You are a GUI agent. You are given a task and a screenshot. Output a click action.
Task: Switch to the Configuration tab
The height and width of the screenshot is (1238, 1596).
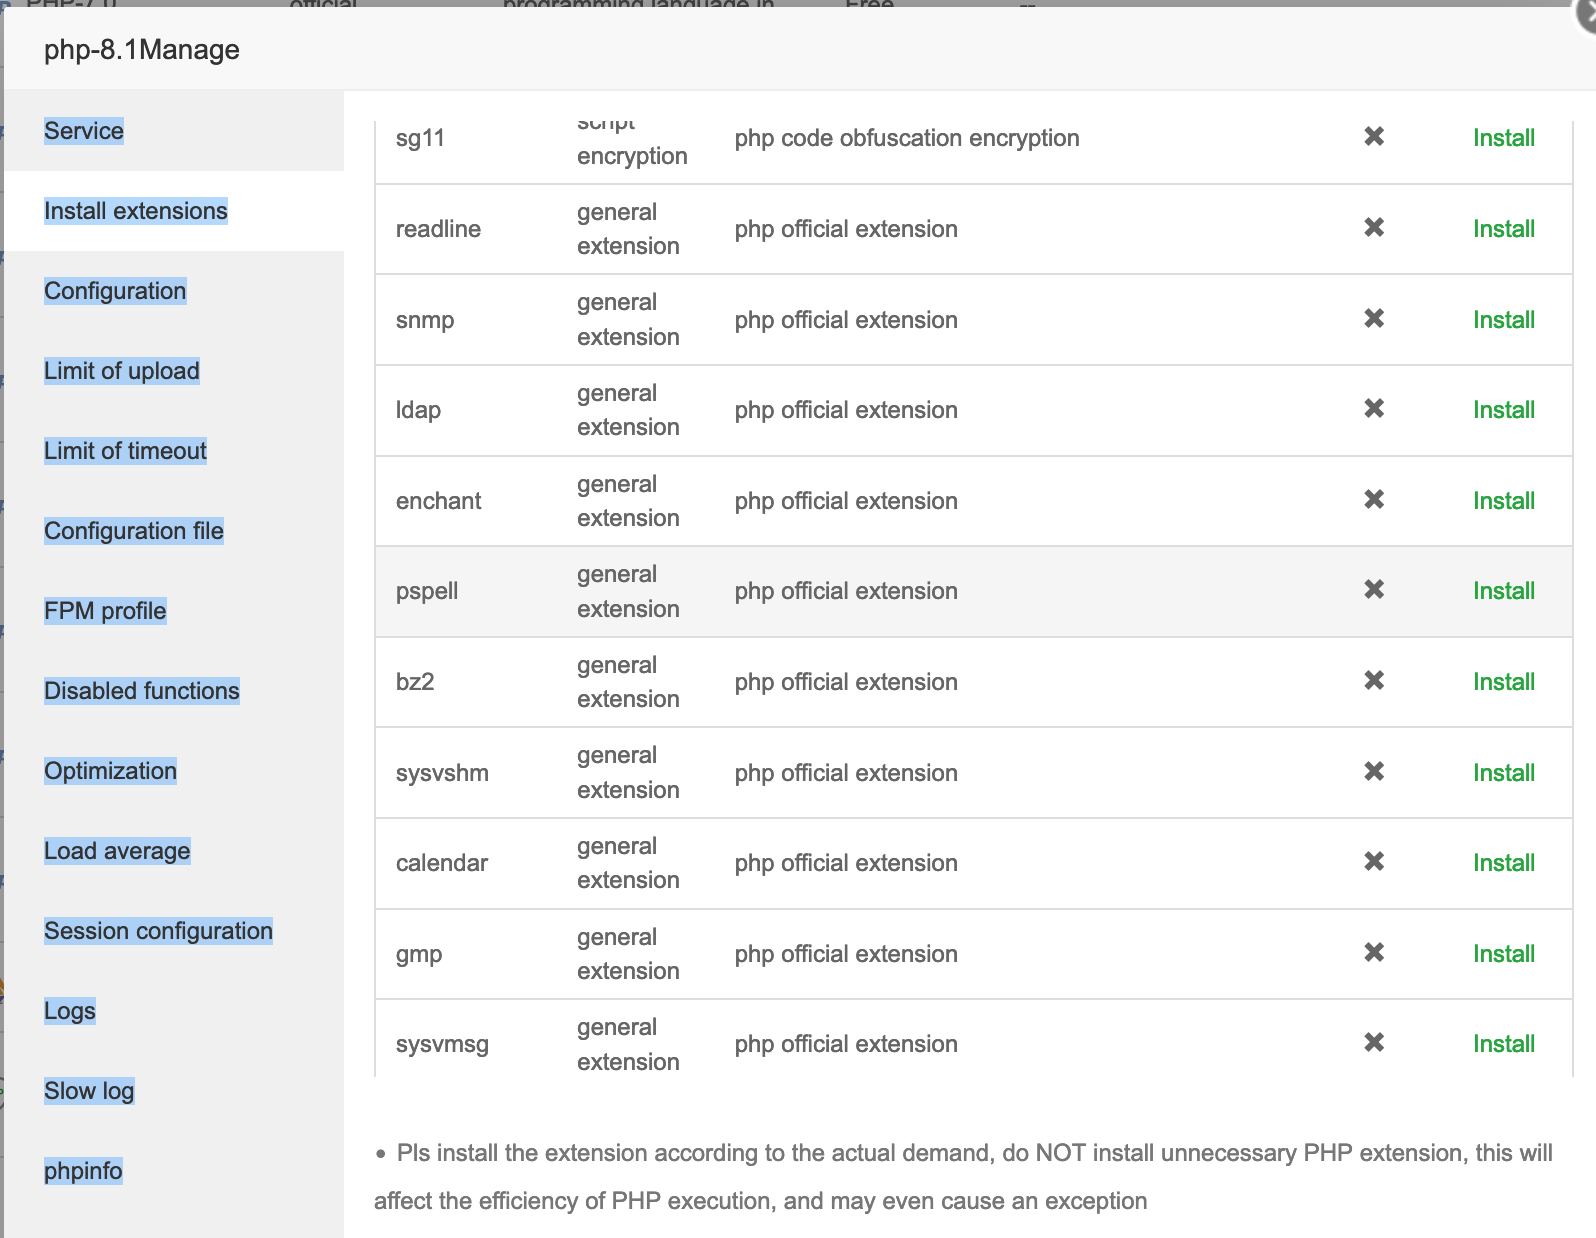(x=115, y=291)
